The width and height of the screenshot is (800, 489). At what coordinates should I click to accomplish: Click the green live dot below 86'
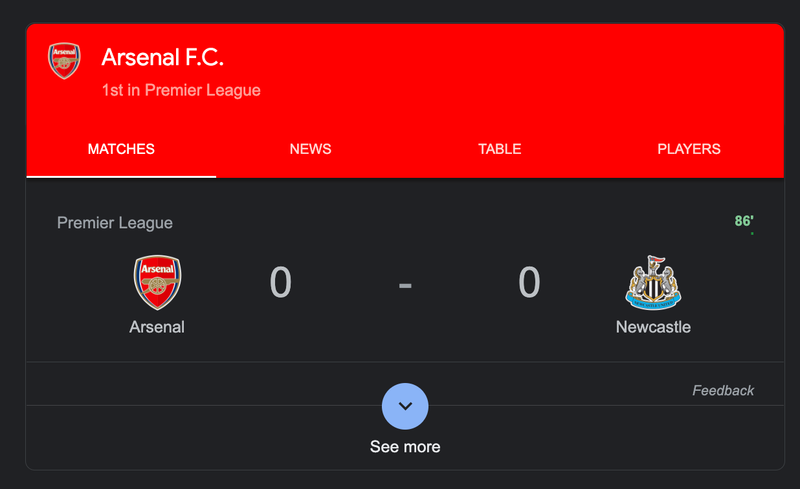(752, 234)
